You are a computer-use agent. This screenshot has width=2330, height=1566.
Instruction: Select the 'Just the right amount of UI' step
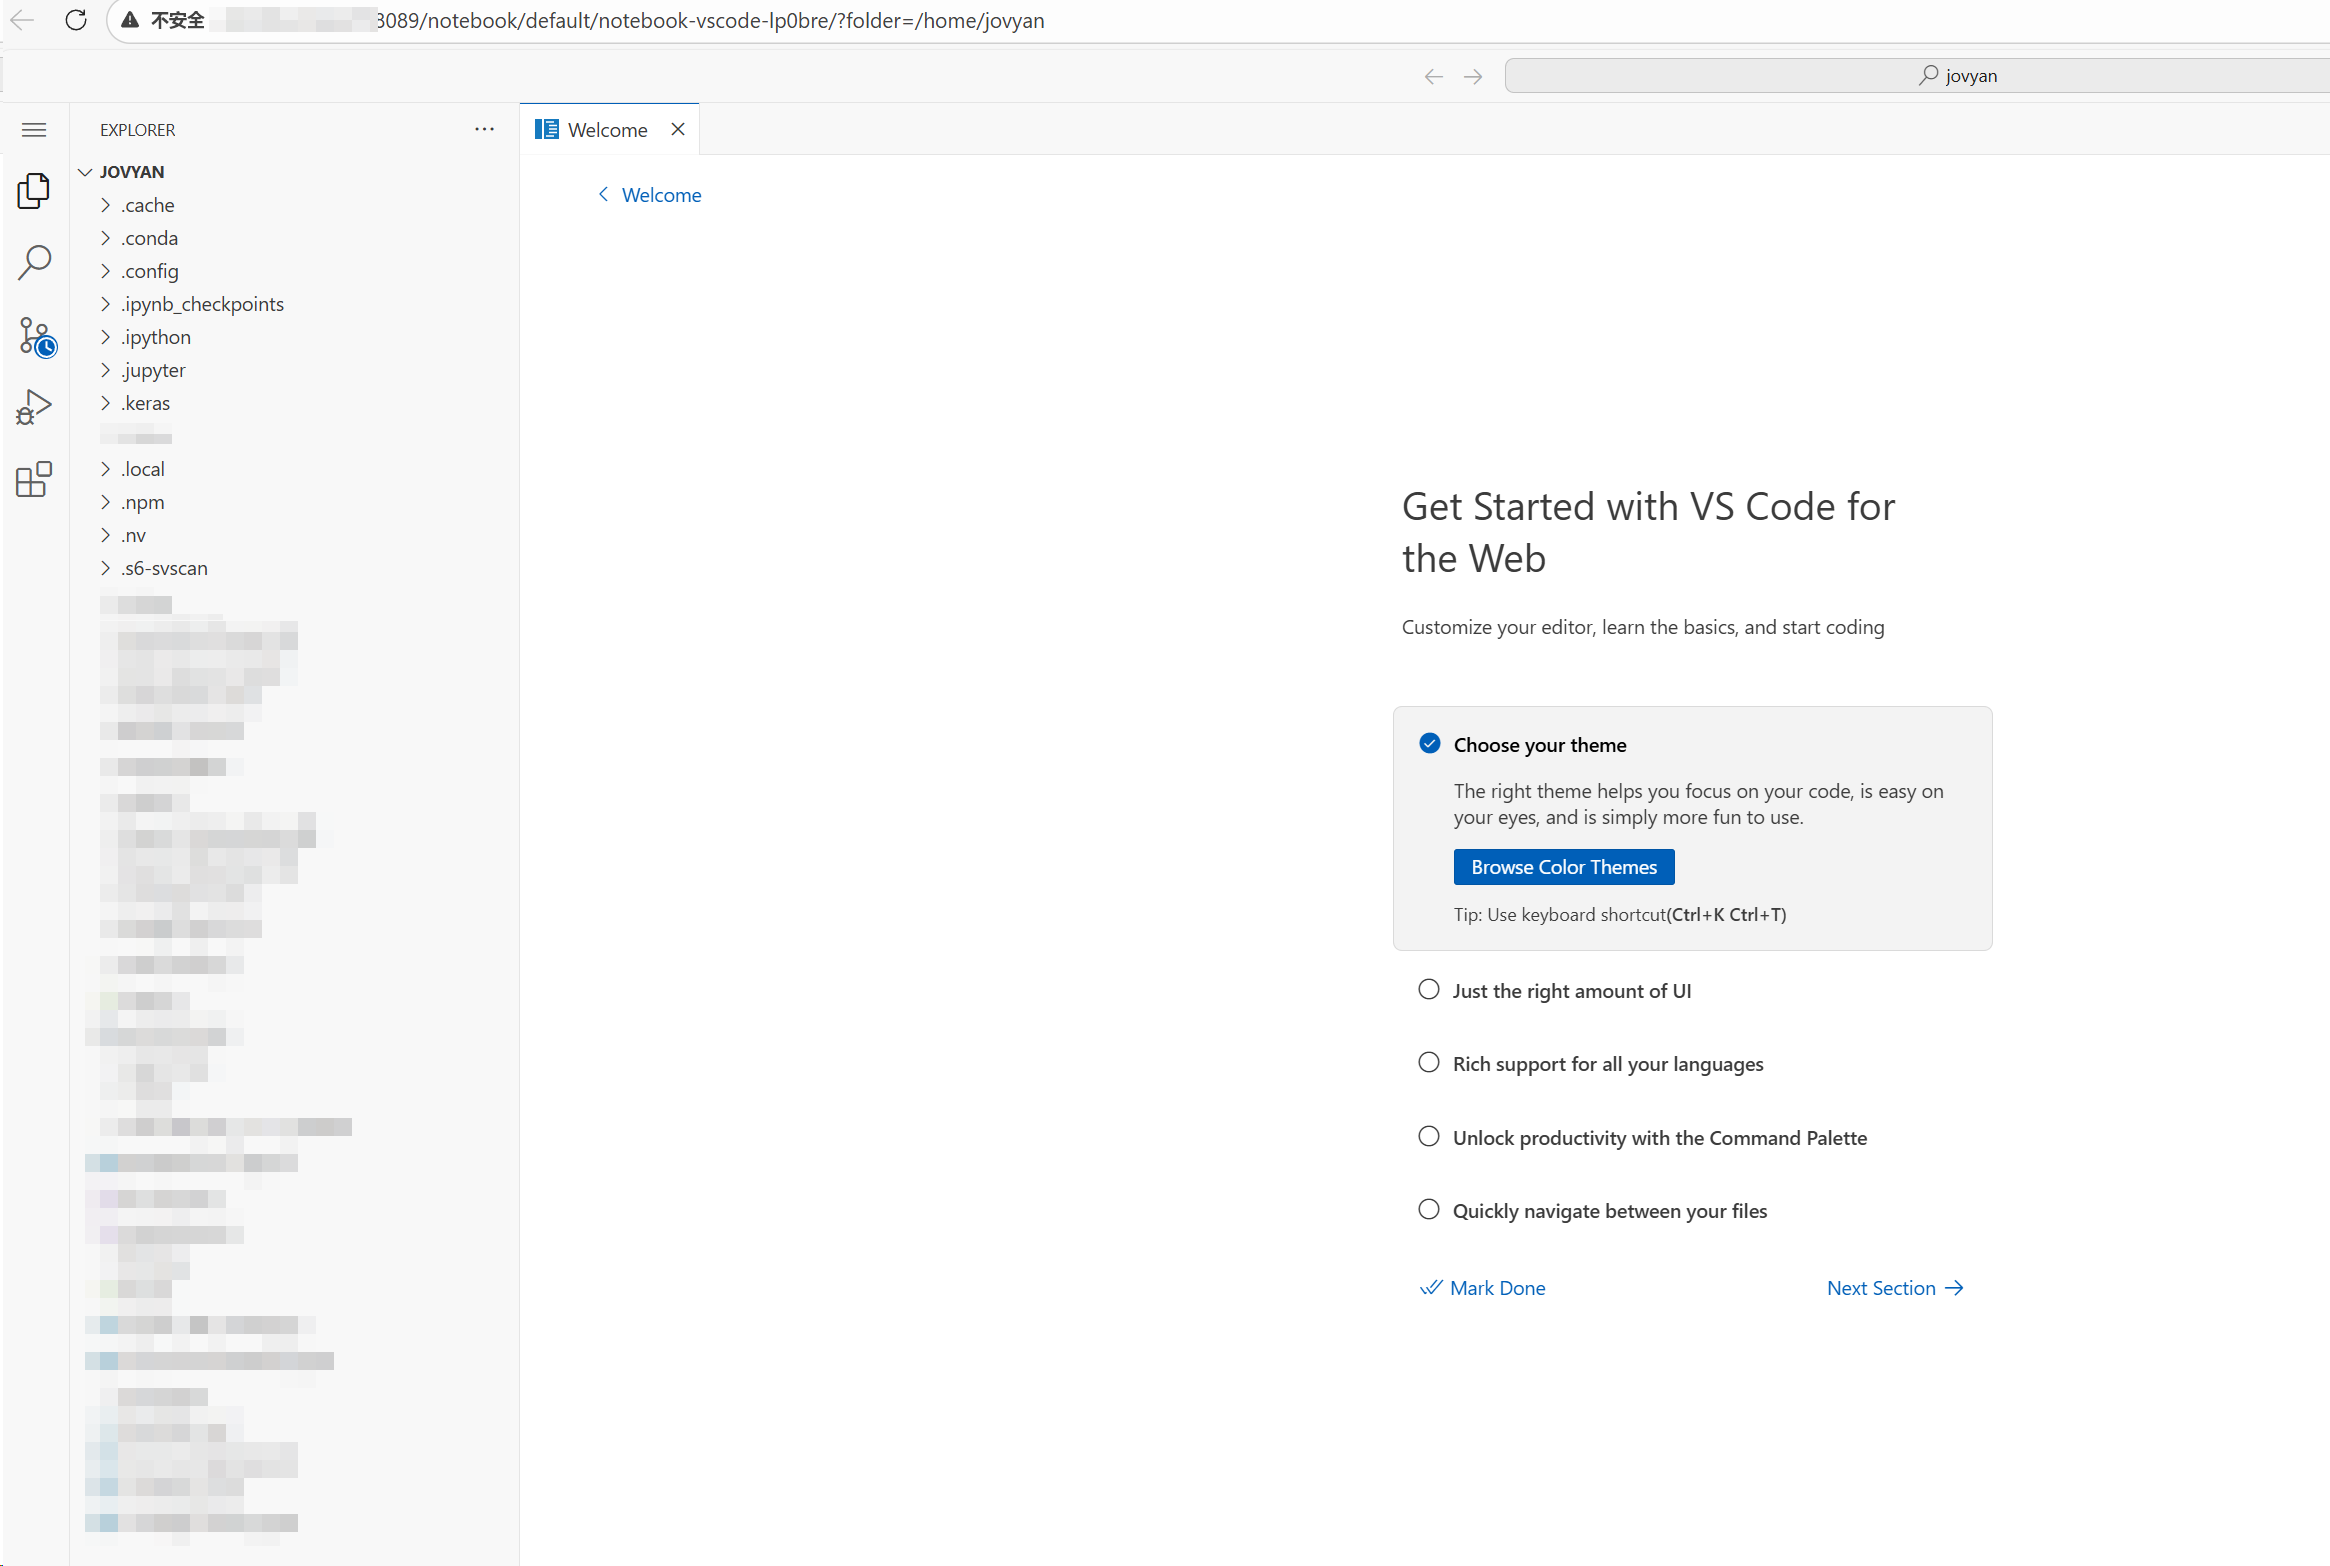coord(1571,991)
